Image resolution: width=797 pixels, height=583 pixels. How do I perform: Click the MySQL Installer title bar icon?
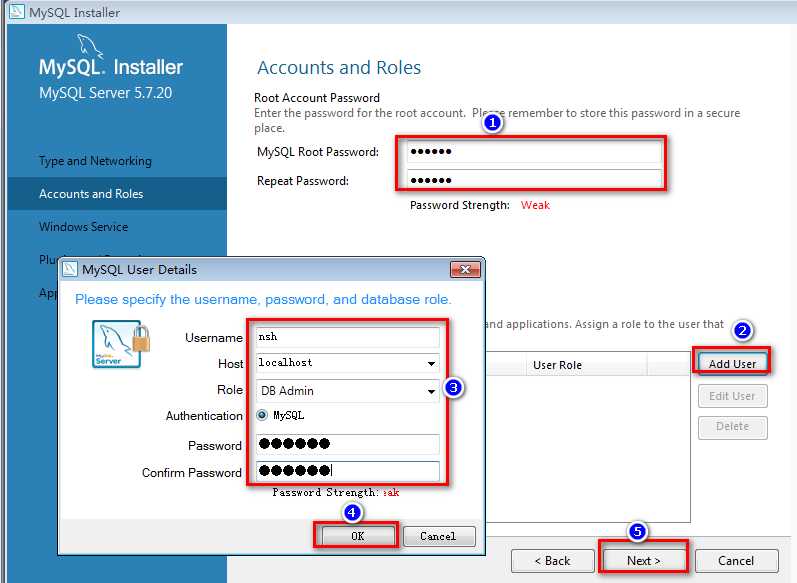pyautogui.click(x=17, y=11)
